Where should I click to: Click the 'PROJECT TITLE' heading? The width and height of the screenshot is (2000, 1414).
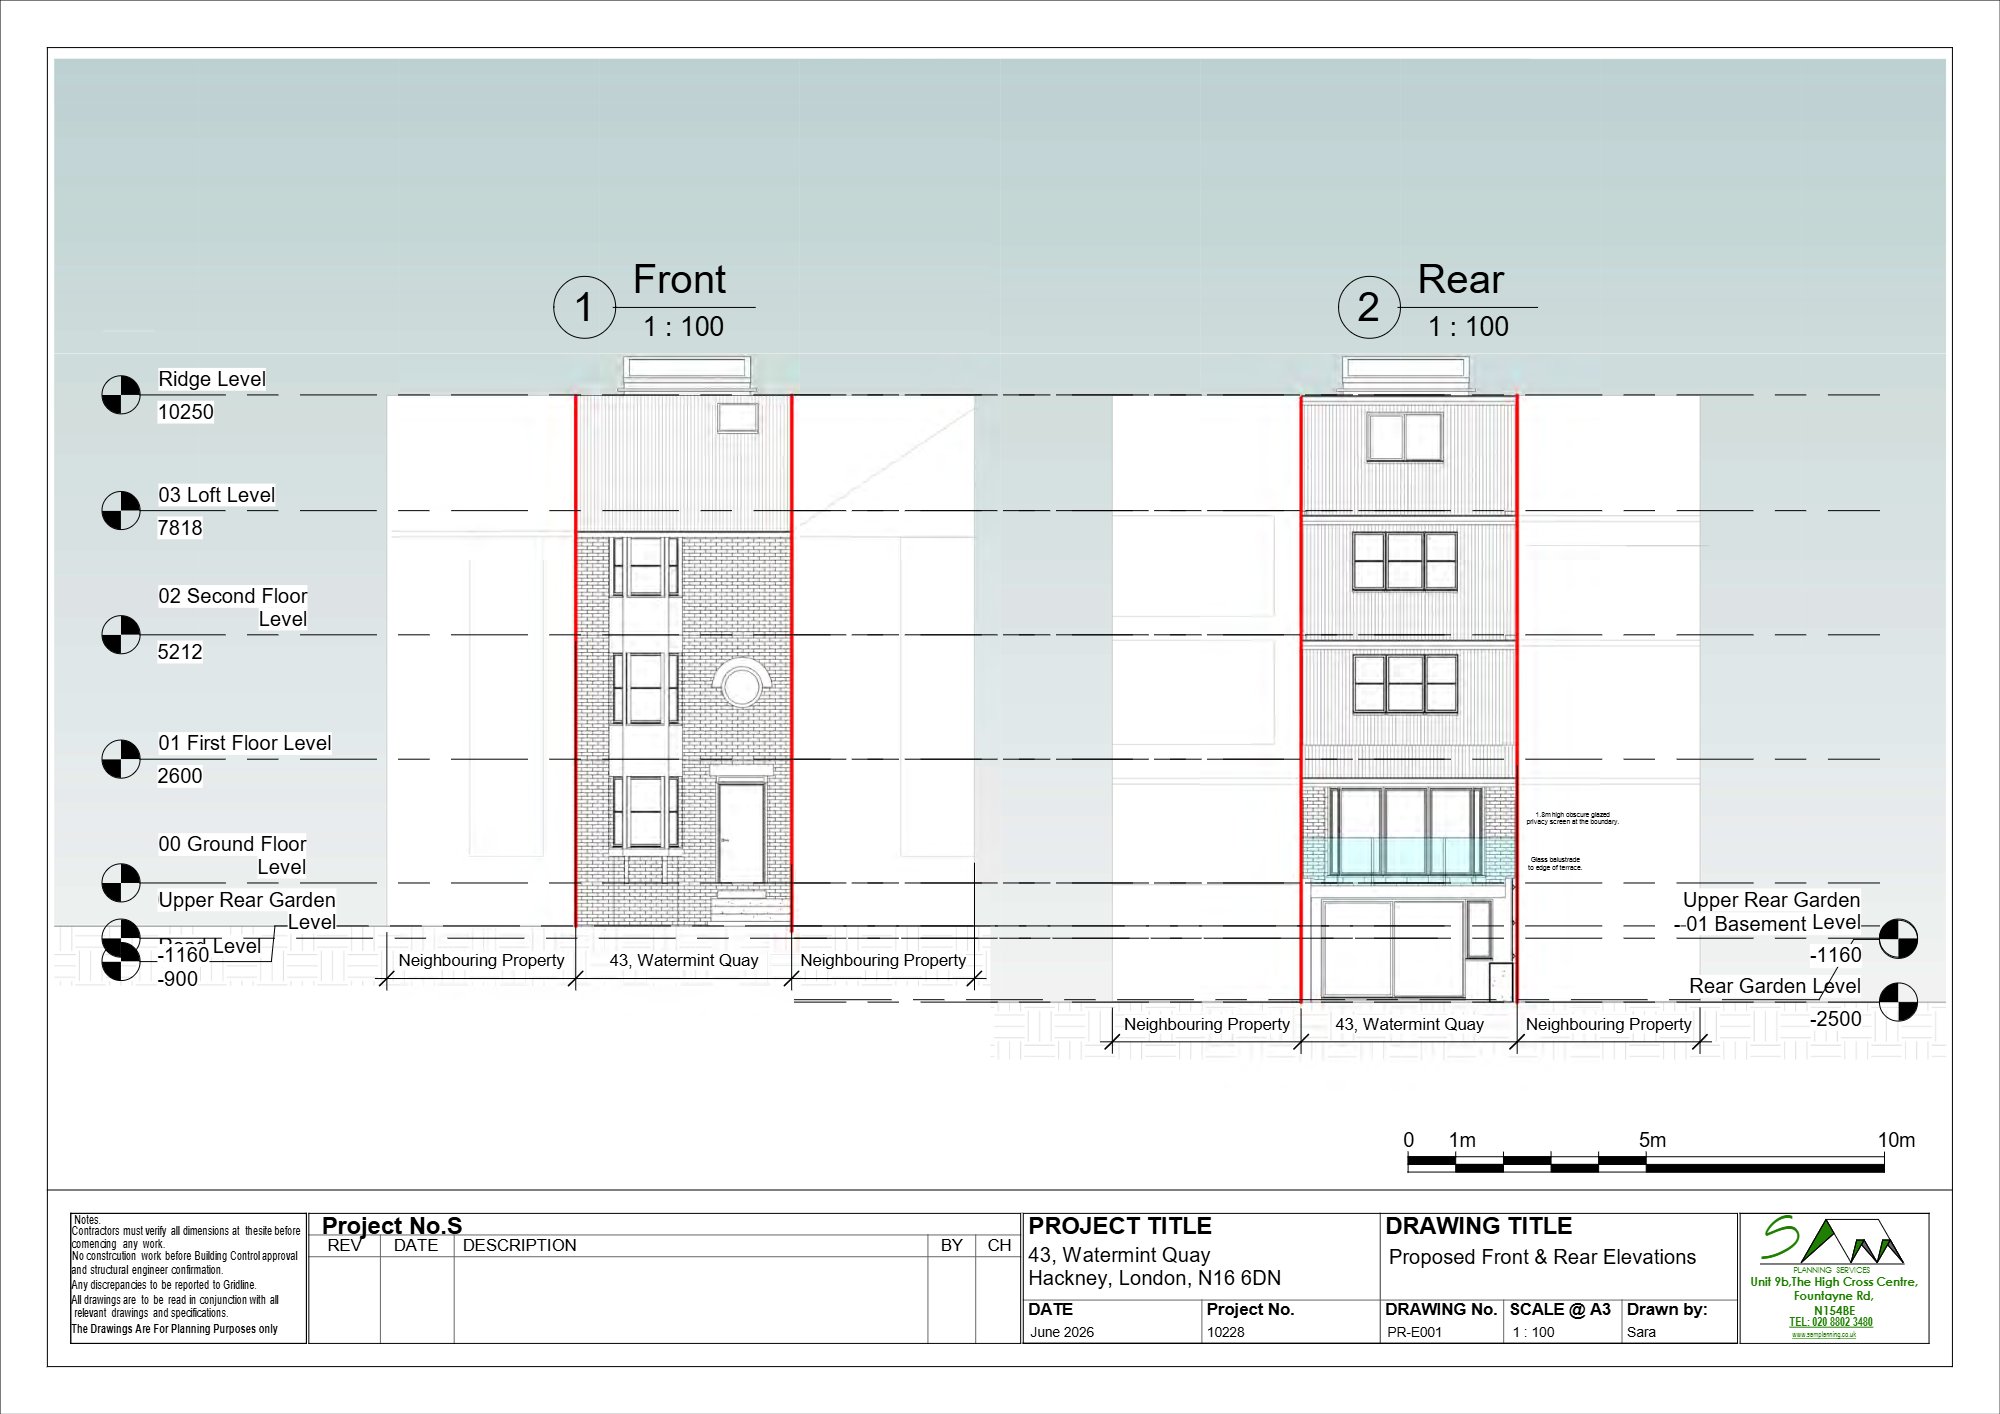pyautogui.click(x=1120, y=1226)
